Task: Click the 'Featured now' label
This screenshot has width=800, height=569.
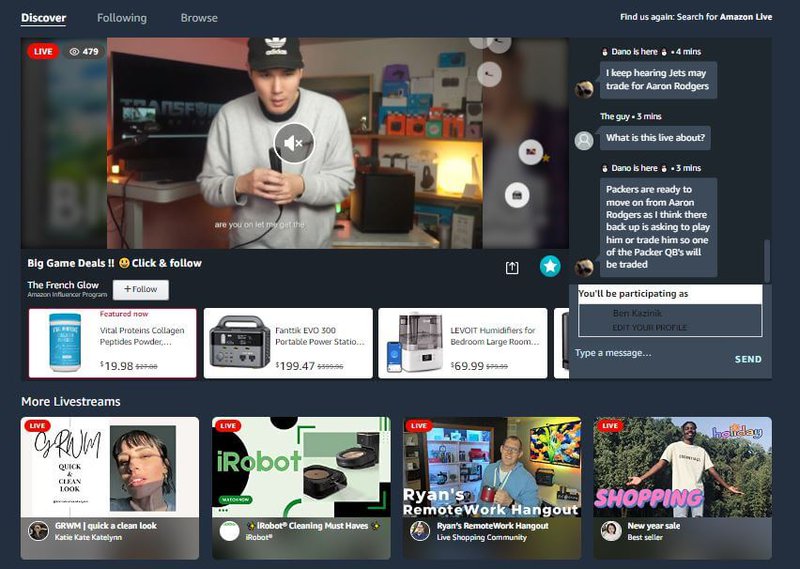Action: (x=124, y=314)
